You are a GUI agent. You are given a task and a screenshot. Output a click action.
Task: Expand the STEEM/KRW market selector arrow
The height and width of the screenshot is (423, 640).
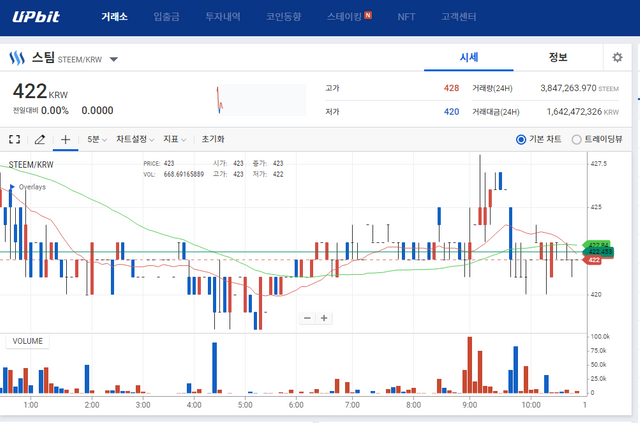(x=114, y=60)
